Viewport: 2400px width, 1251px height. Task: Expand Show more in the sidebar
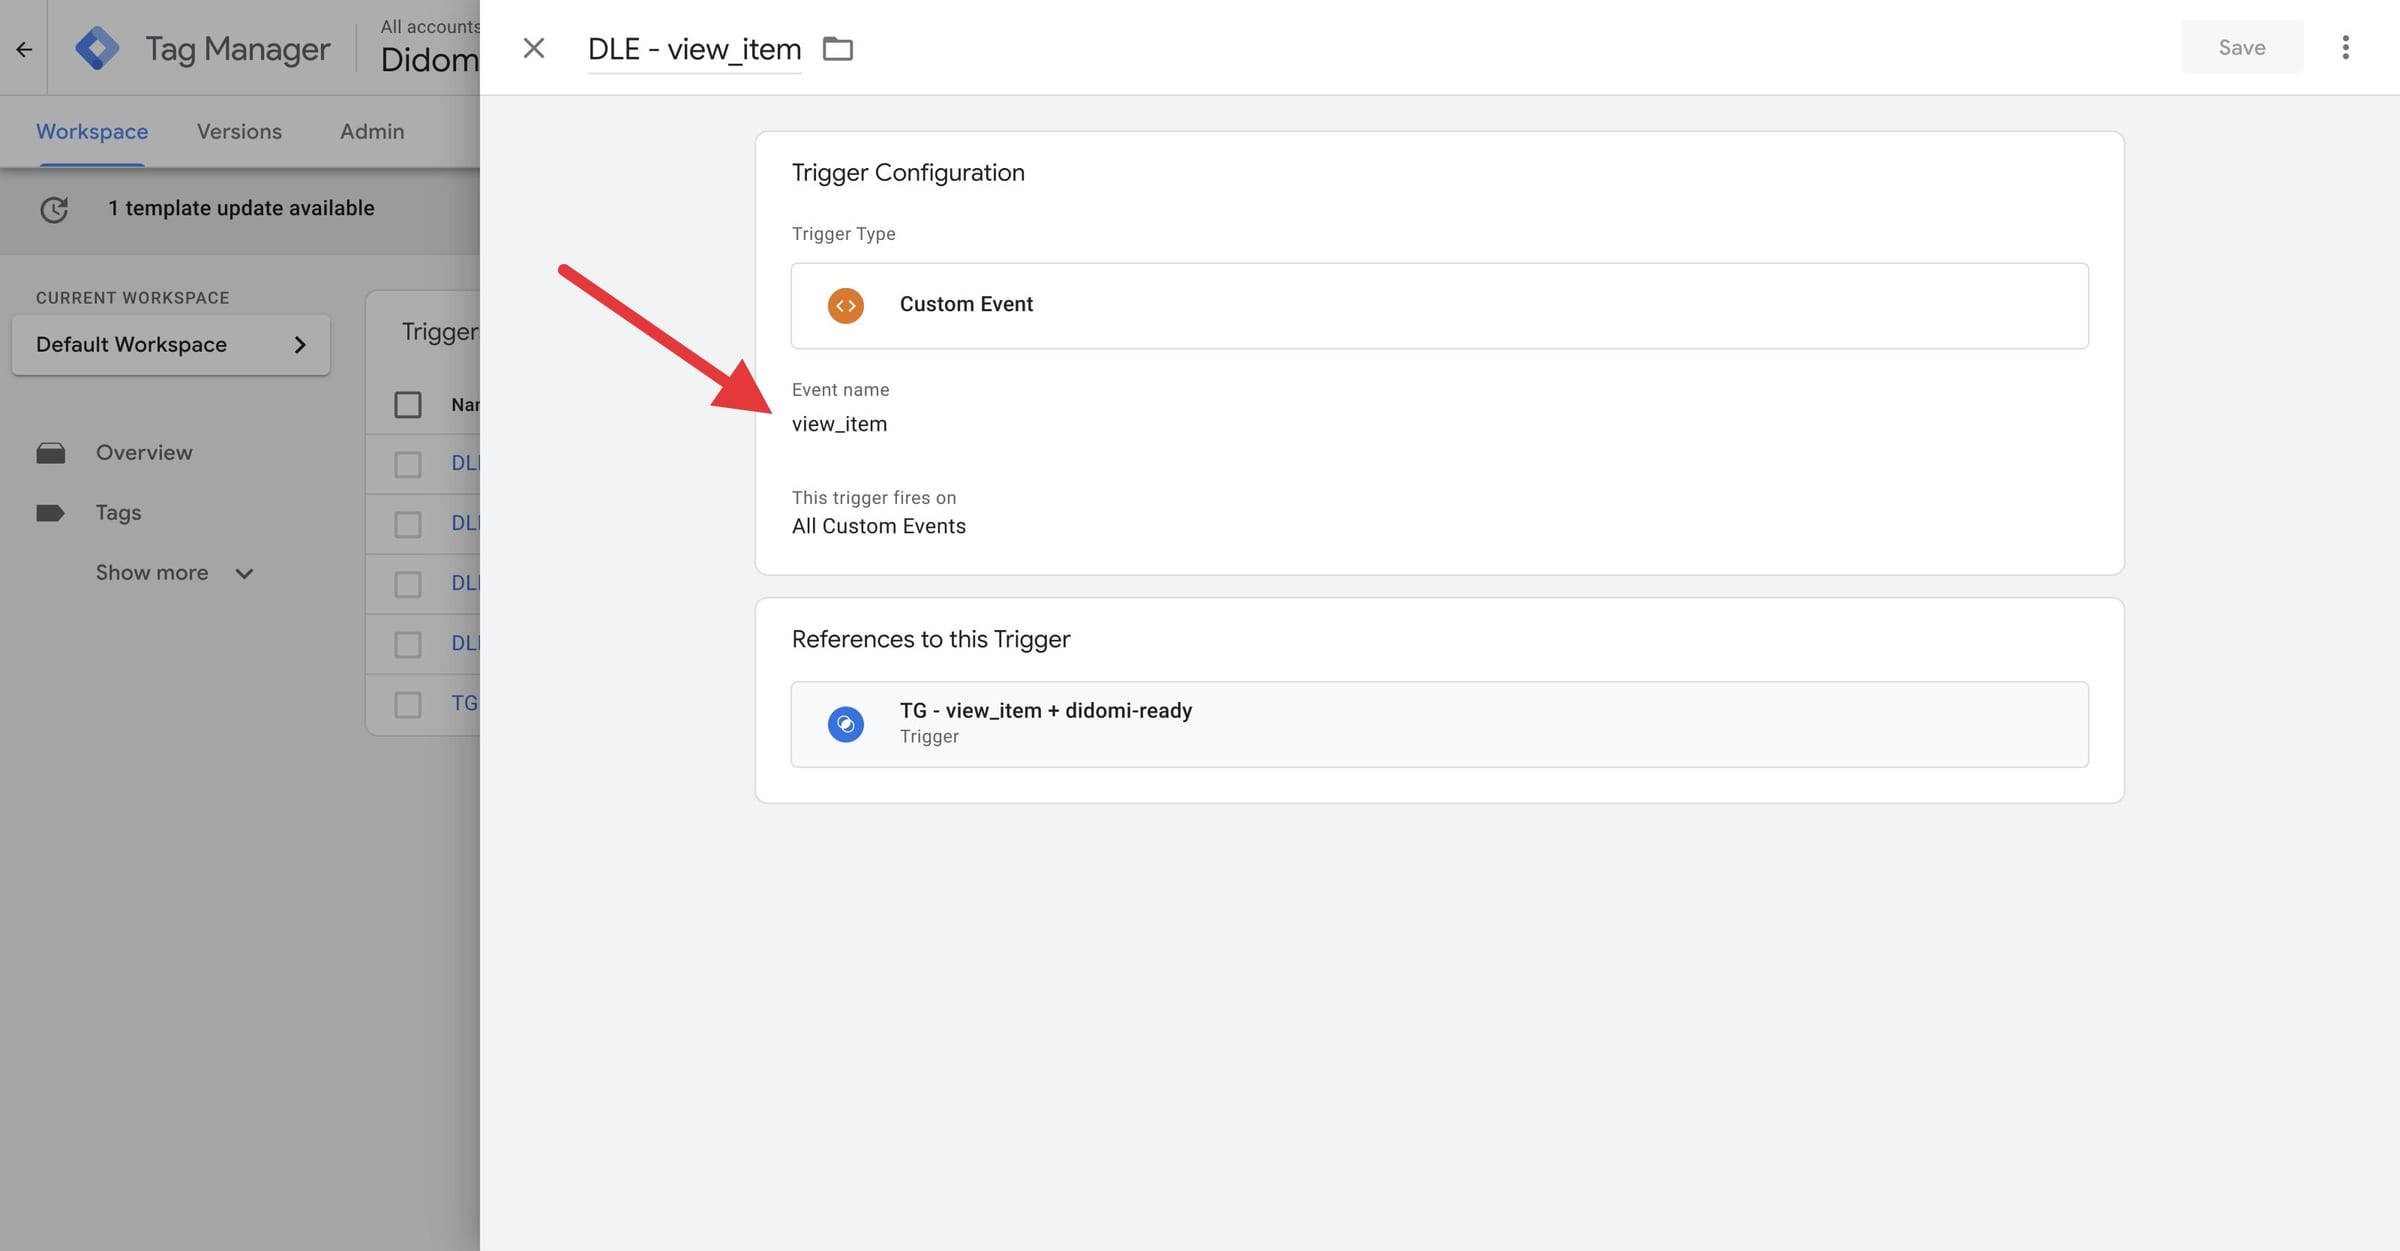click(175, 573)
